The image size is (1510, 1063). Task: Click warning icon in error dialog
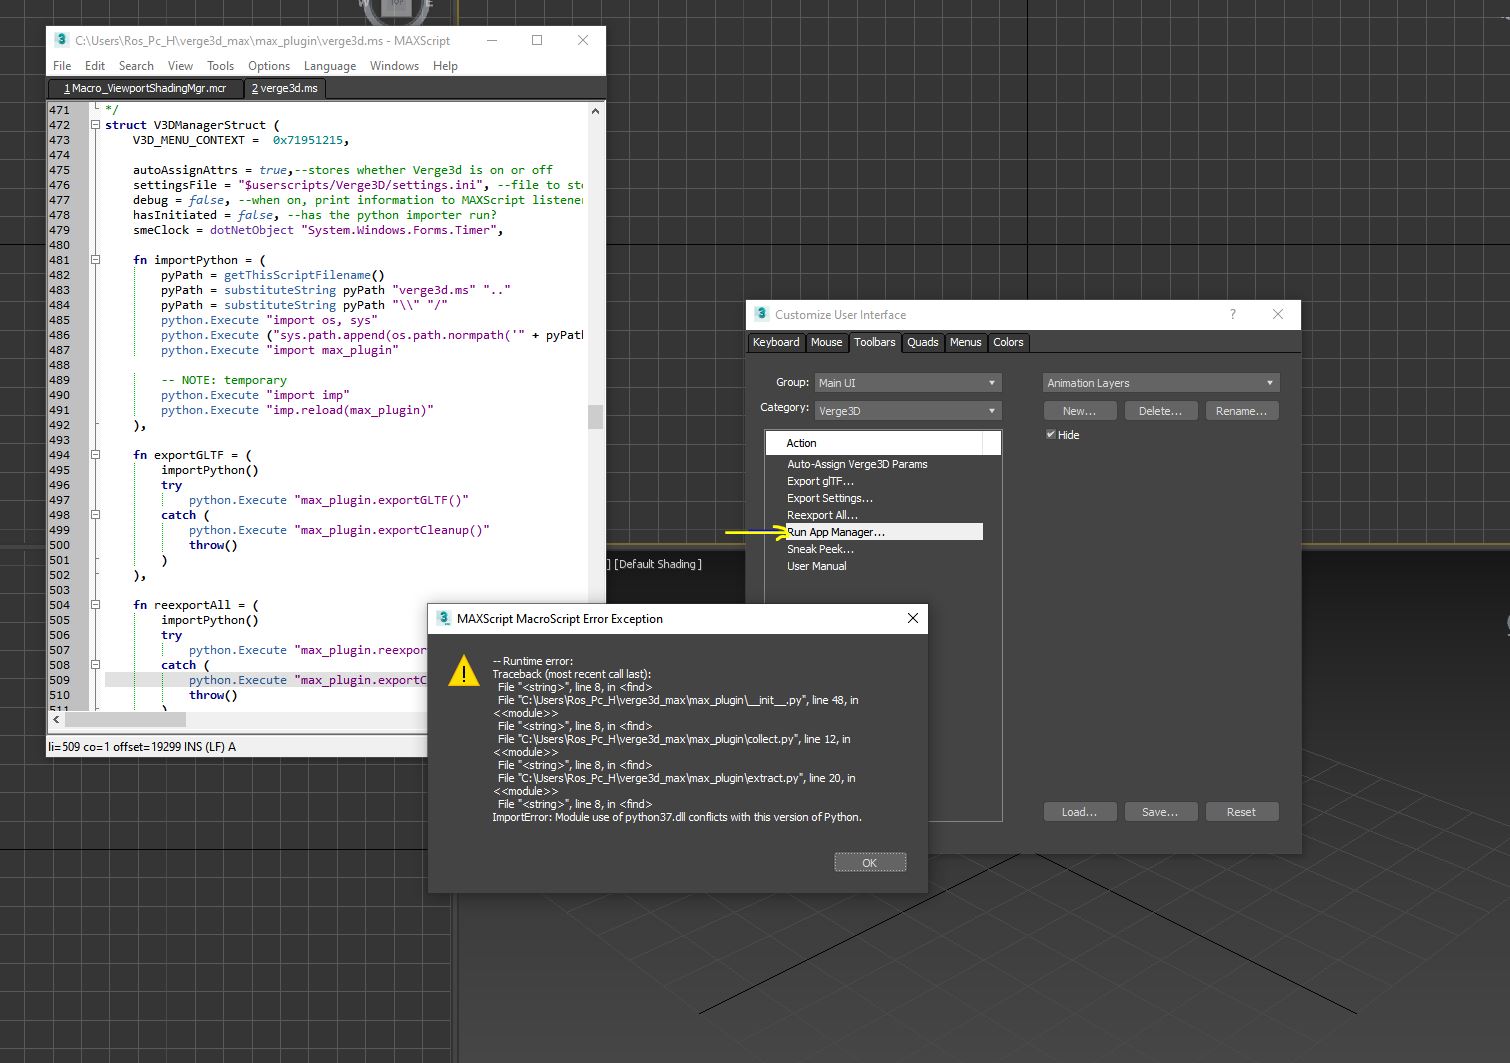tap(464, 670)
